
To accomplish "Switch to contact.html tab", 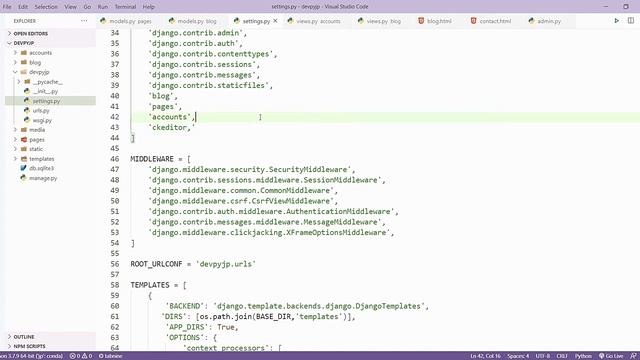I will pos(495,21).
